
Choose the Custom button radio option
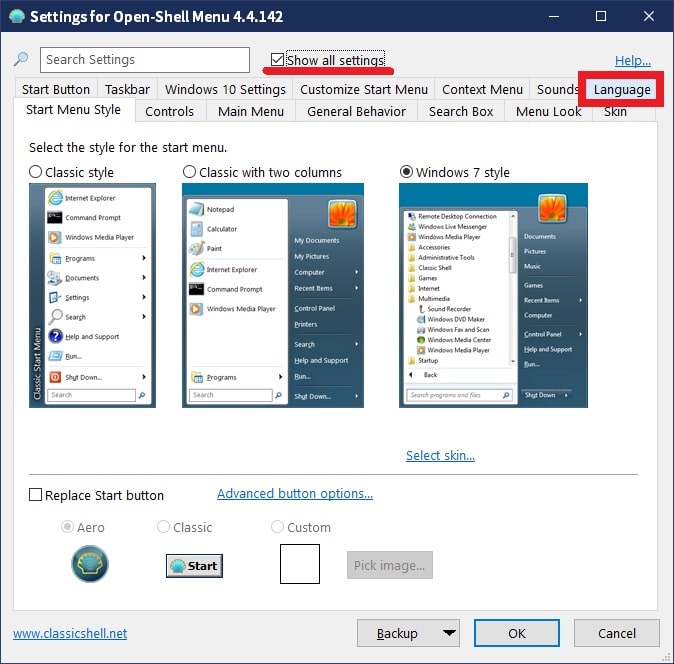tap(277, 526)
